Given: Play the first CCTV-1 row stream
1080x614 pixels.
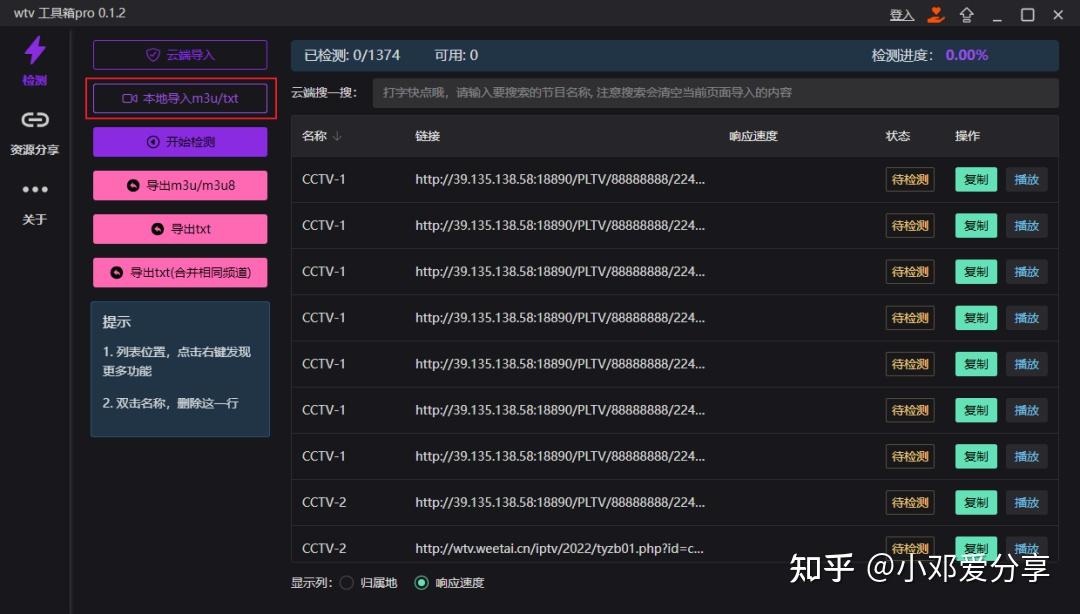Looking at the screenshot, I should pos(1026,179).
